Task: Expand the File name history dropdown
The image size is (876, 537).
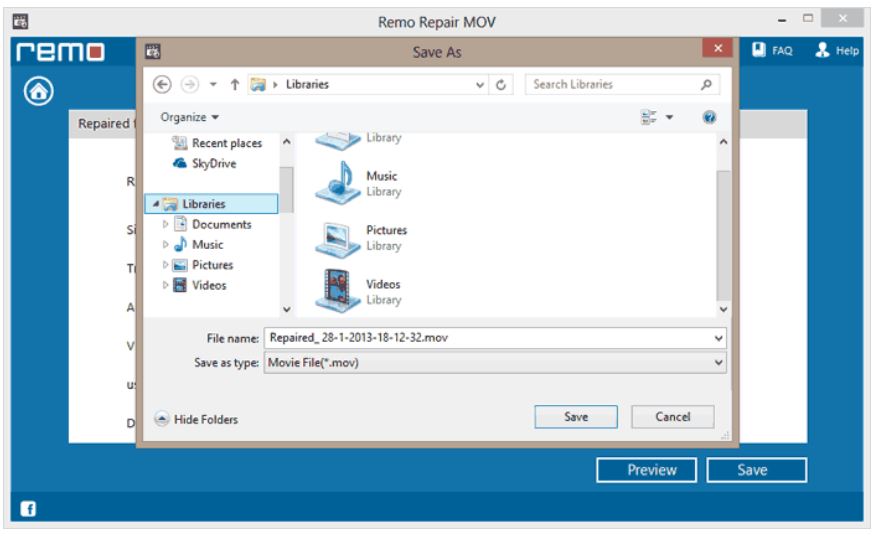Action: coord(719,338)
